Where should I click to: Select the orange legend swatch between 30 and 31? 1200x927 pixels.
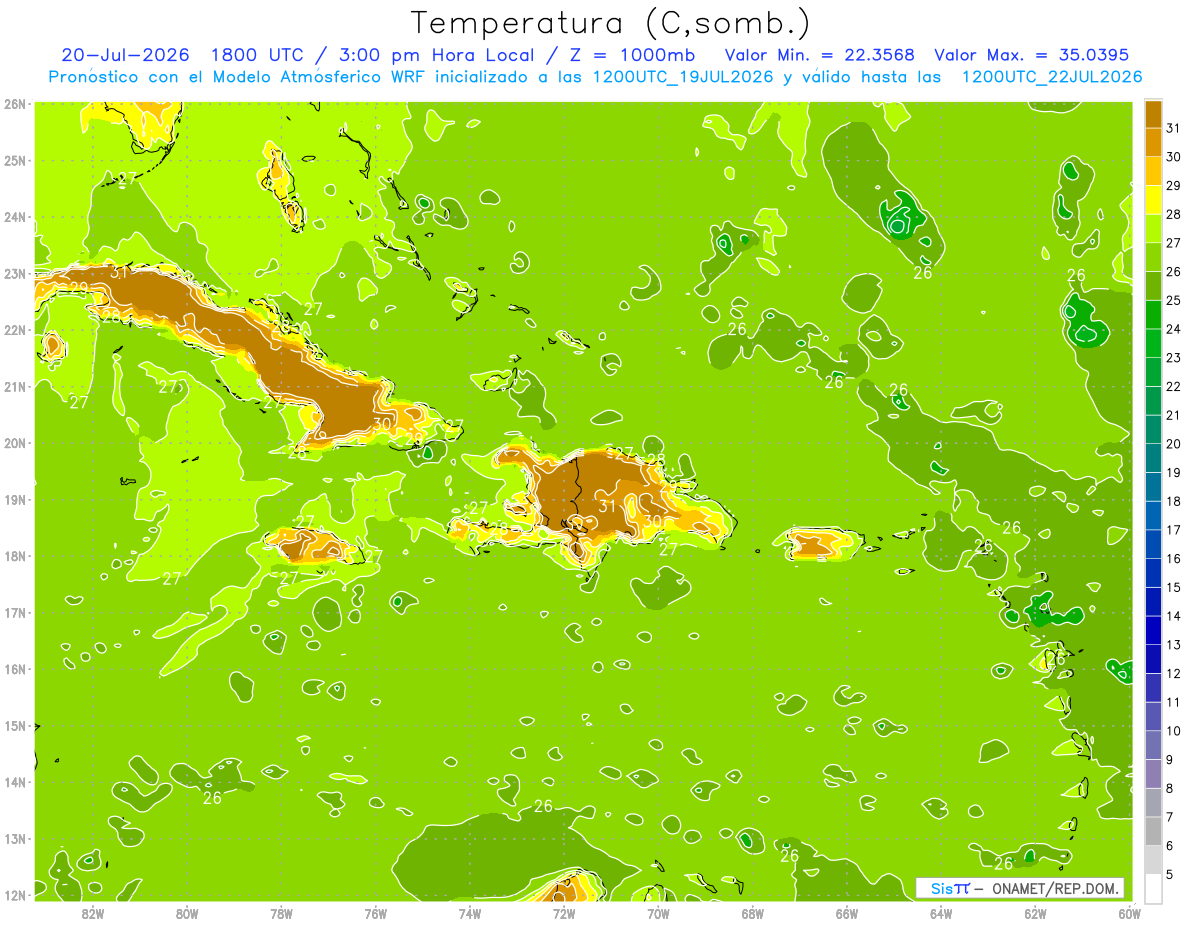[1153, 143]
